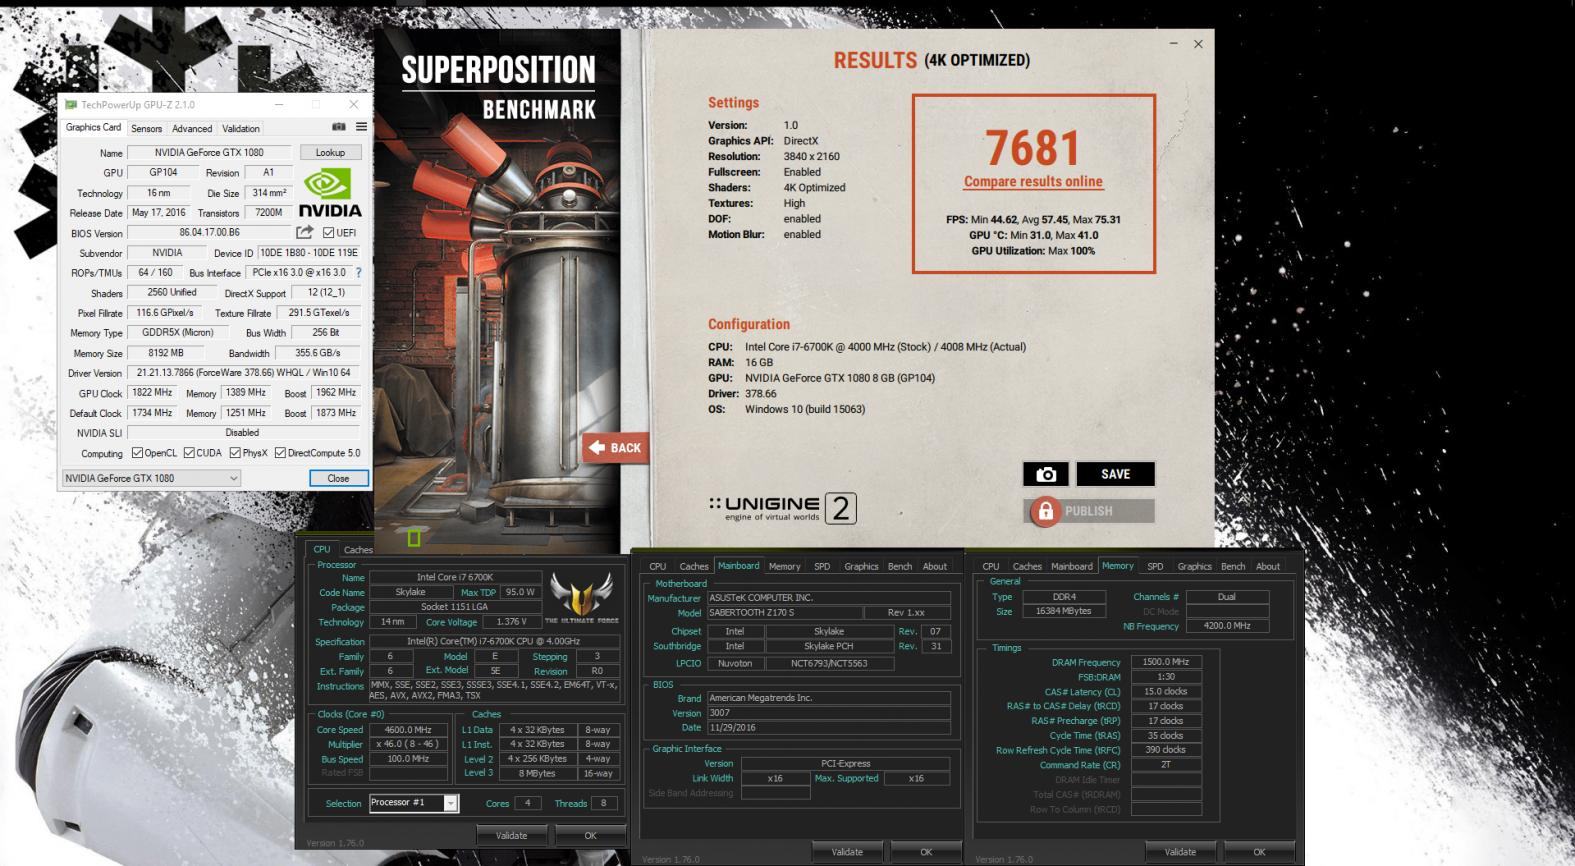Click the GPU Clock 1822 MHz field
1575x866 pixels.
tap(153, 393)
